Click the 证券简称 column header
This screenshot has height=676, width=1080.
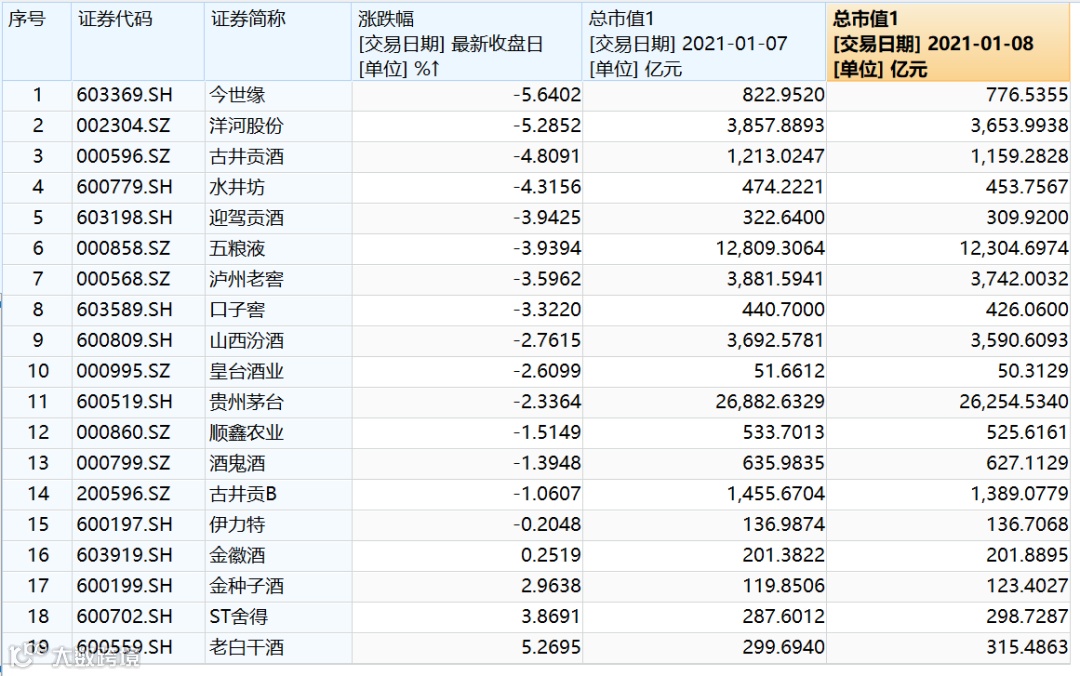(x=278, y=42)
